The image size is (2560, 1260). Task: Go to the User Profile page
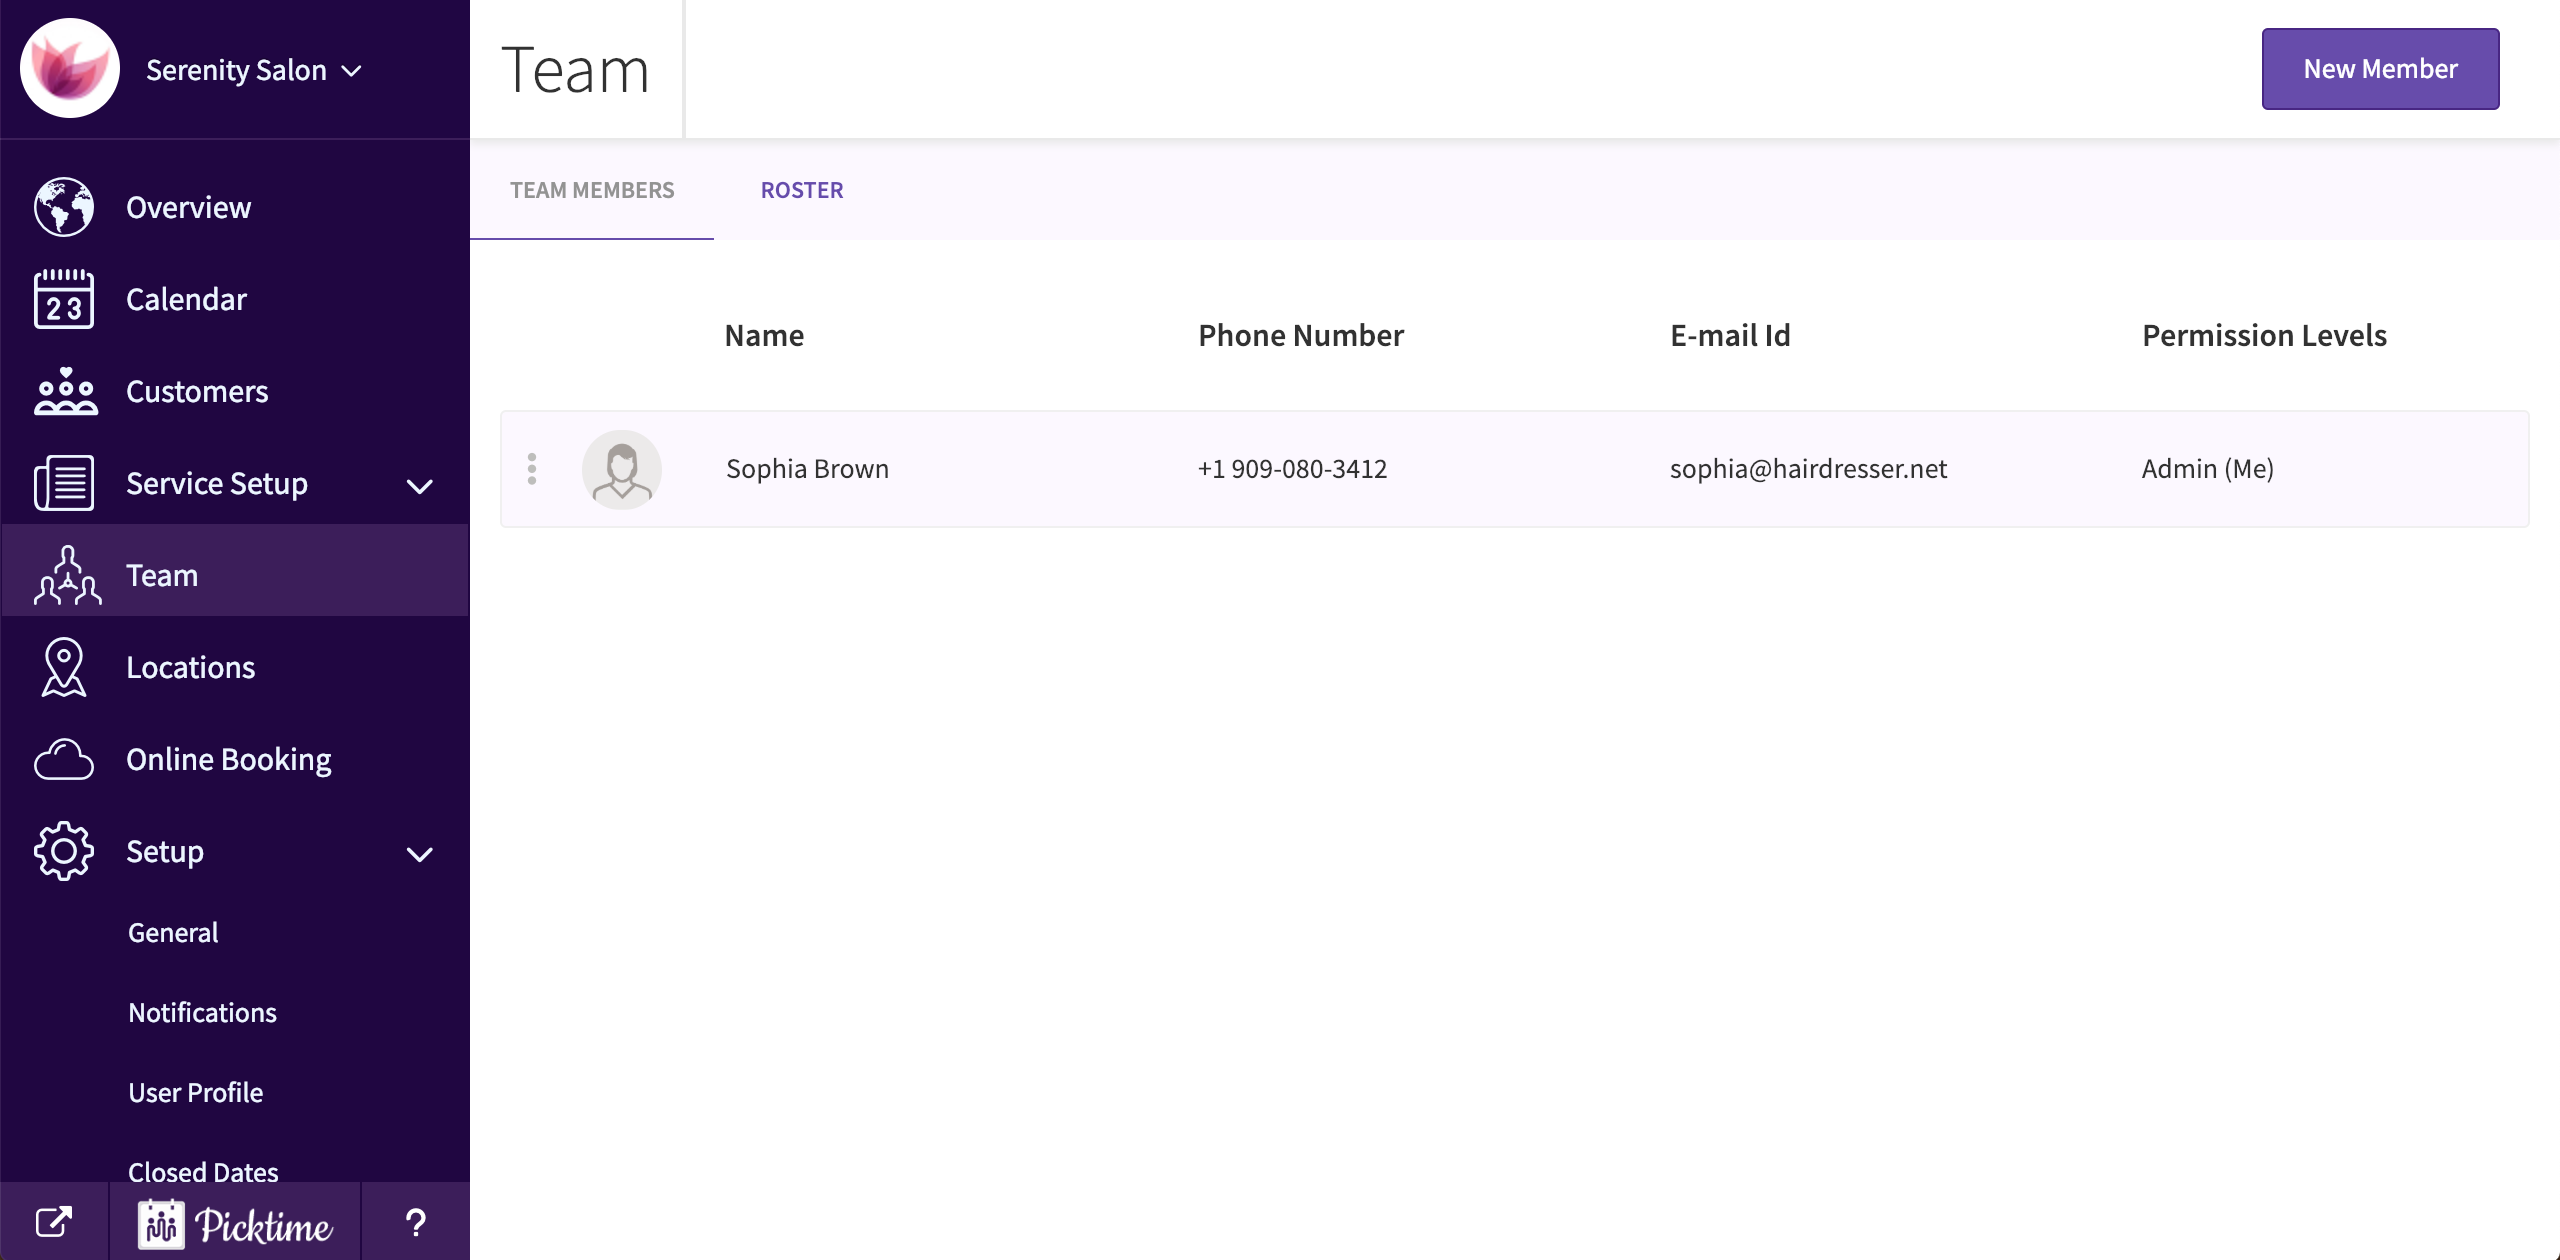196,1093
